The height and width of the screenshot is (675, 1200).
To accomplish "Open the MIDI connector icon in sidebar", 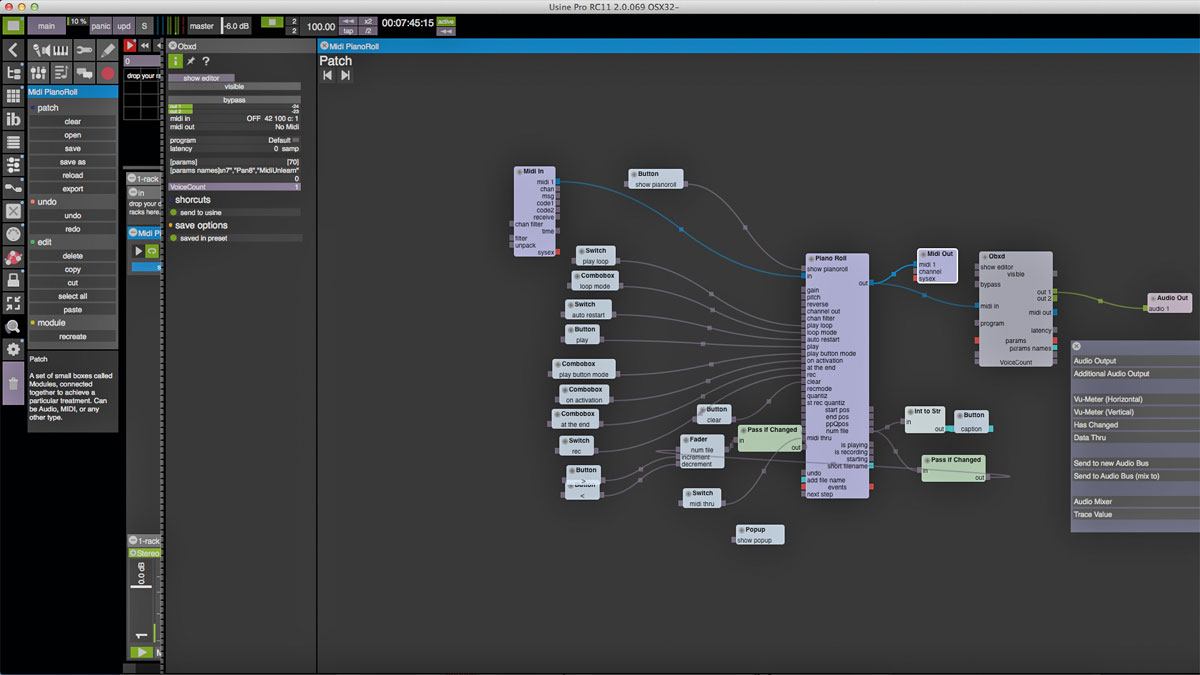I will point(13,234).
